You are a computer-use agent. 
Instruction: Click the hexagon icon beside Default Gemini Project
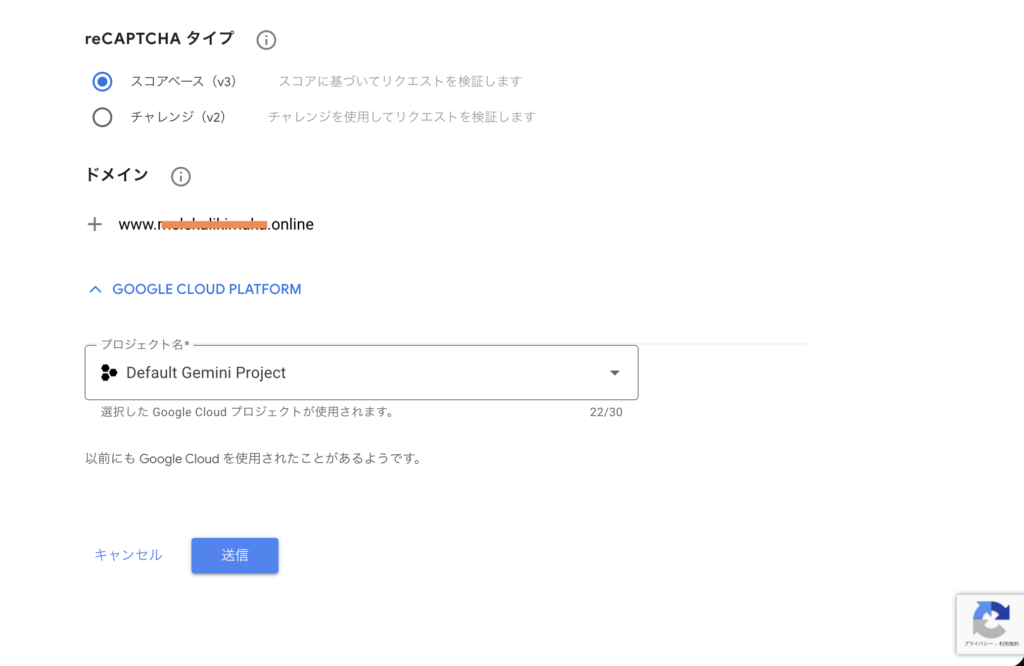[109, 373]
